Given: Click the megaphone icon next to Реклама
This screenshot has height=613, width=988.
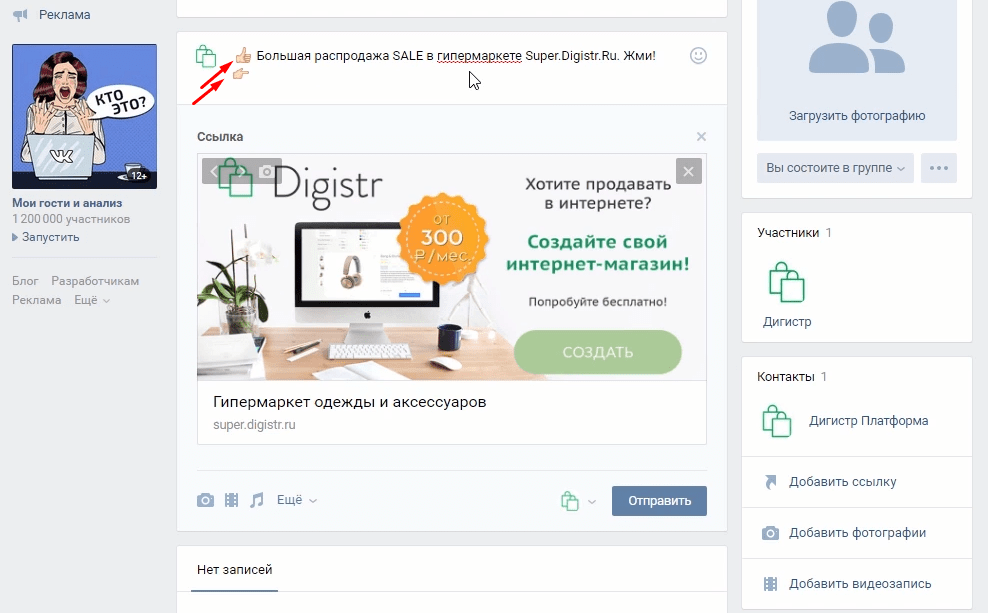Looking at the screenshot, I should (21, 15).
